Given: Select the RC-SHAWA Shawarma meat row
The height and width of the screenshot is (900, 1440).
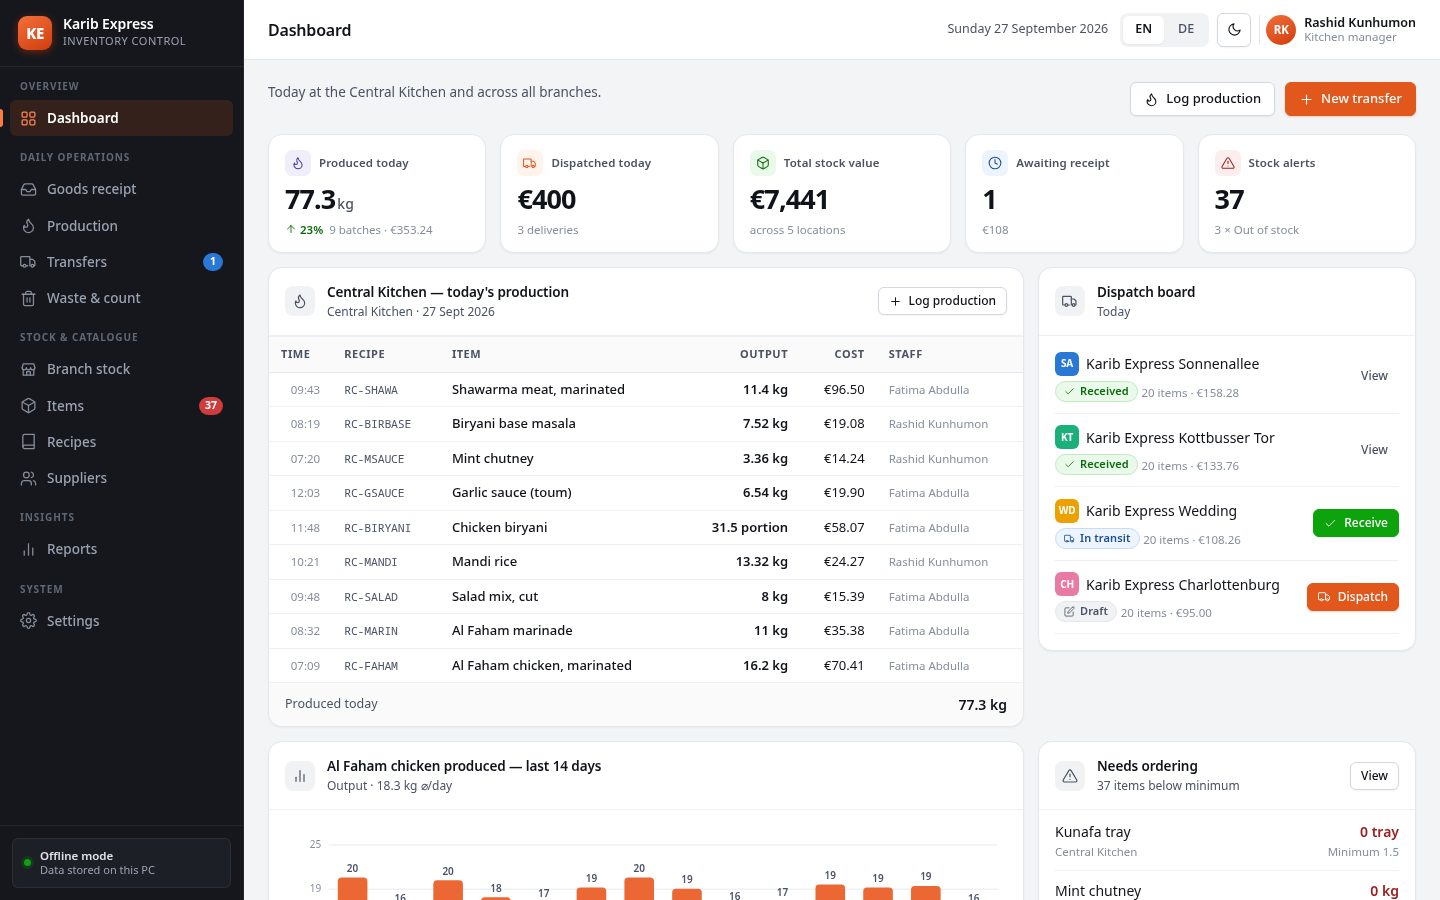Looking at the screenshot, I should click(x=646, y=390).
